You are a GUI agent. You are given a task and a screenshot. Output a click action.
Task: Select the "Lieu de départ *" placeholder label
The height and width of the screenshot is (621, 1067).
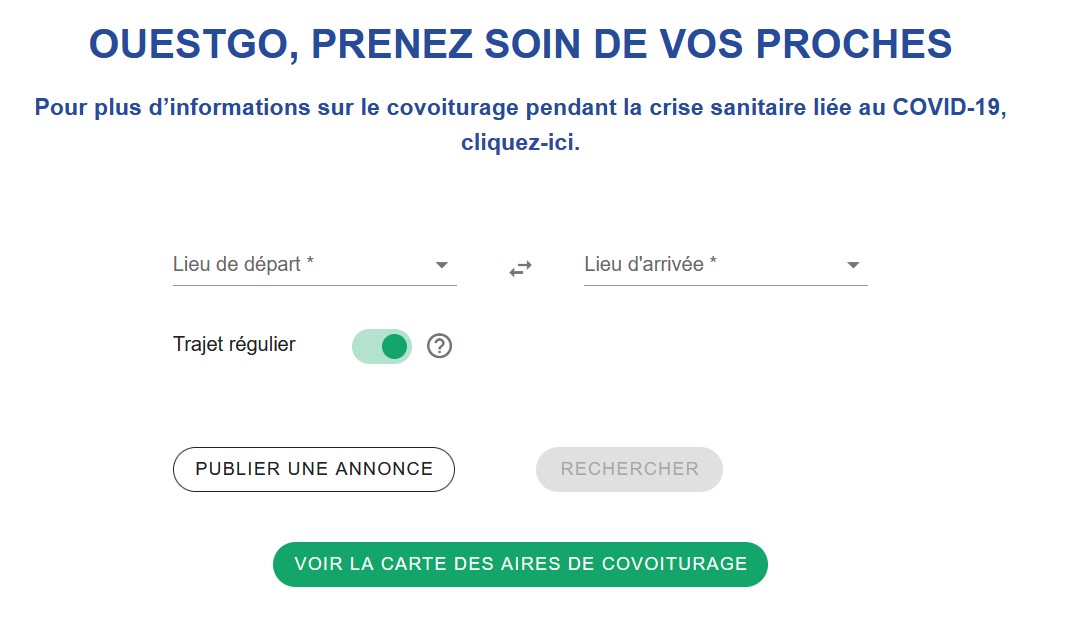[x=243, y=264]
